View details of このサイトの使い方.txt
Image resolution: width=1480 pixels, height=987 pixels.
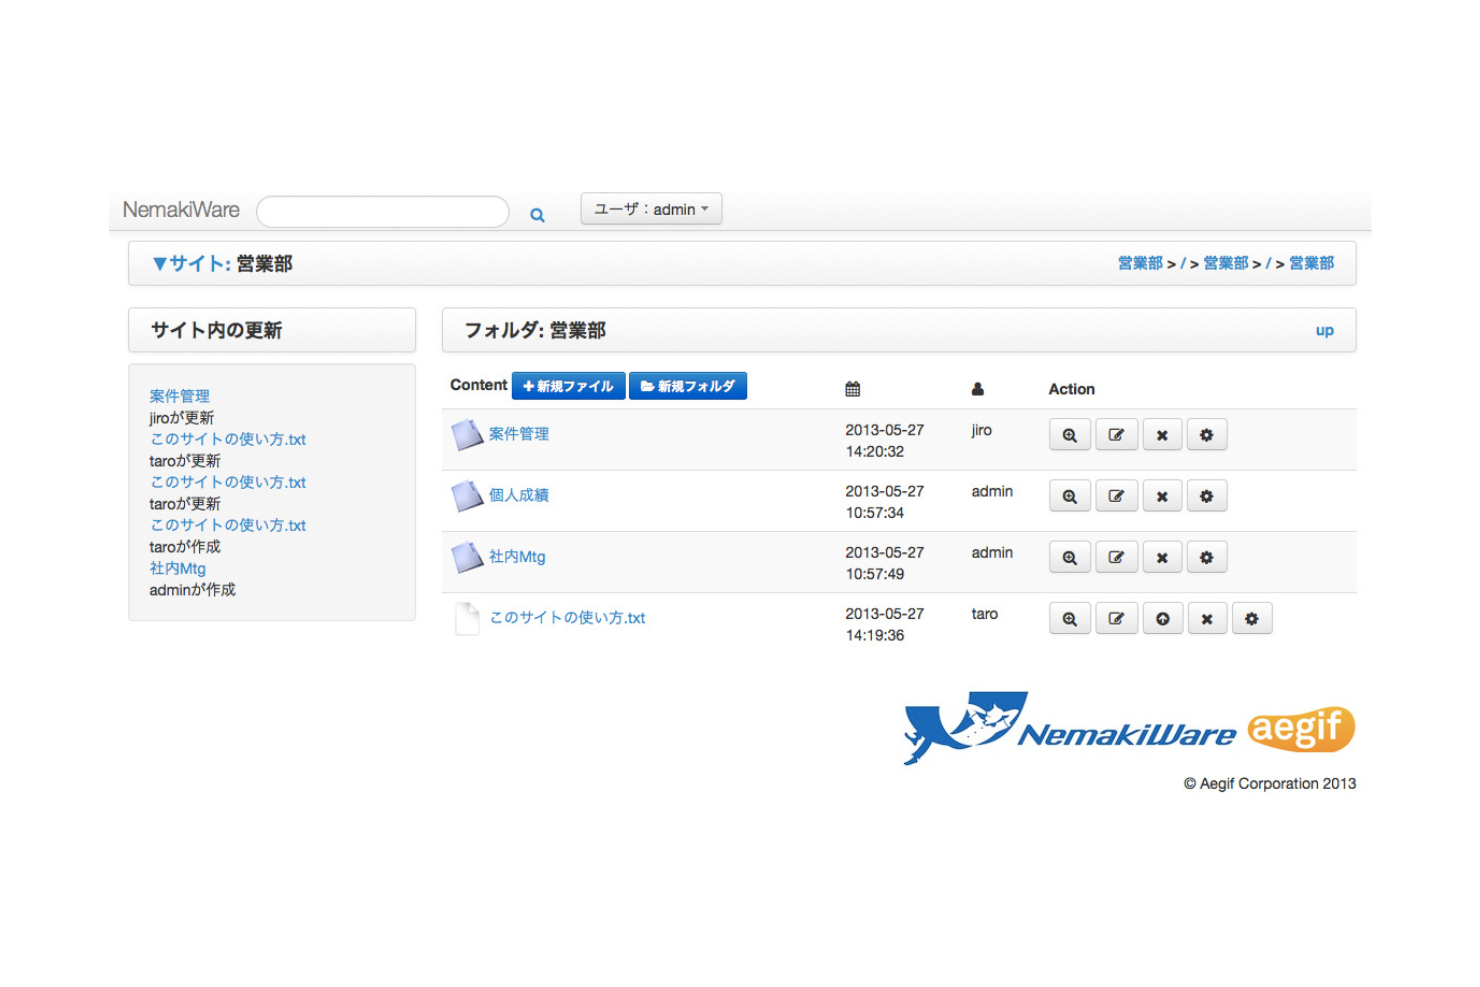(1070, 618)
